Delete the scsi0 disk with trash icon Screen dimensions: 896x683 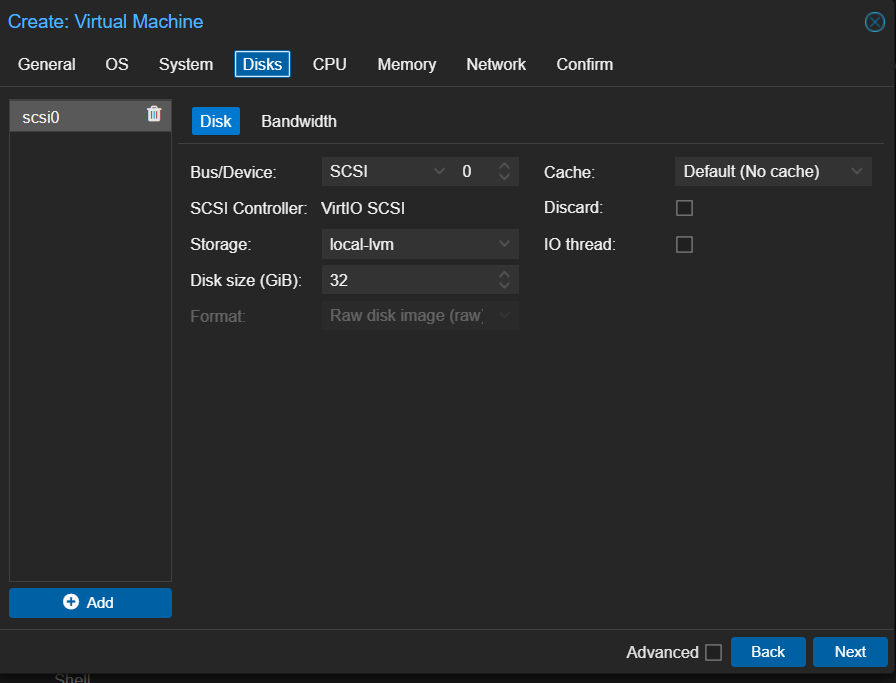click(x=154, y=114)
